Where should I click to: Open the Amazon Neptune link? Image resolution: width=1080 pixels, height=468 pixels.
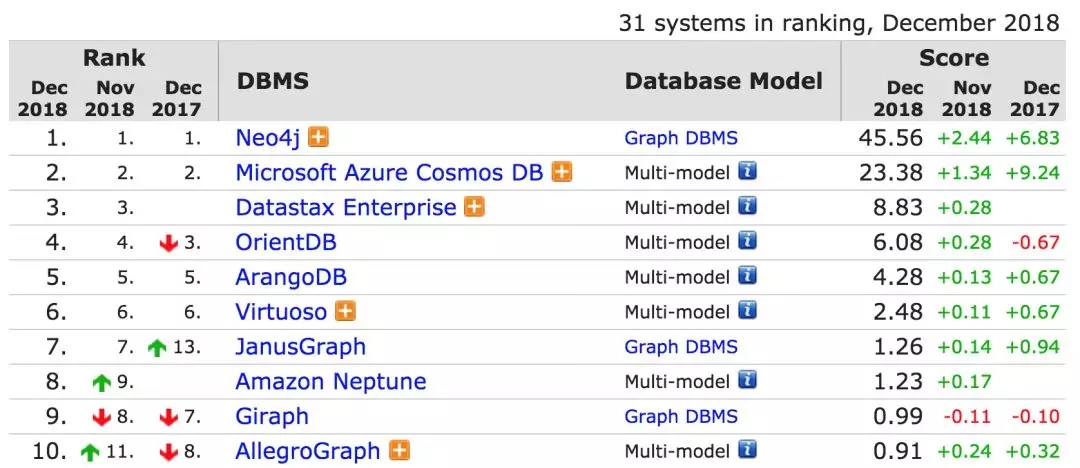point(330,381)
